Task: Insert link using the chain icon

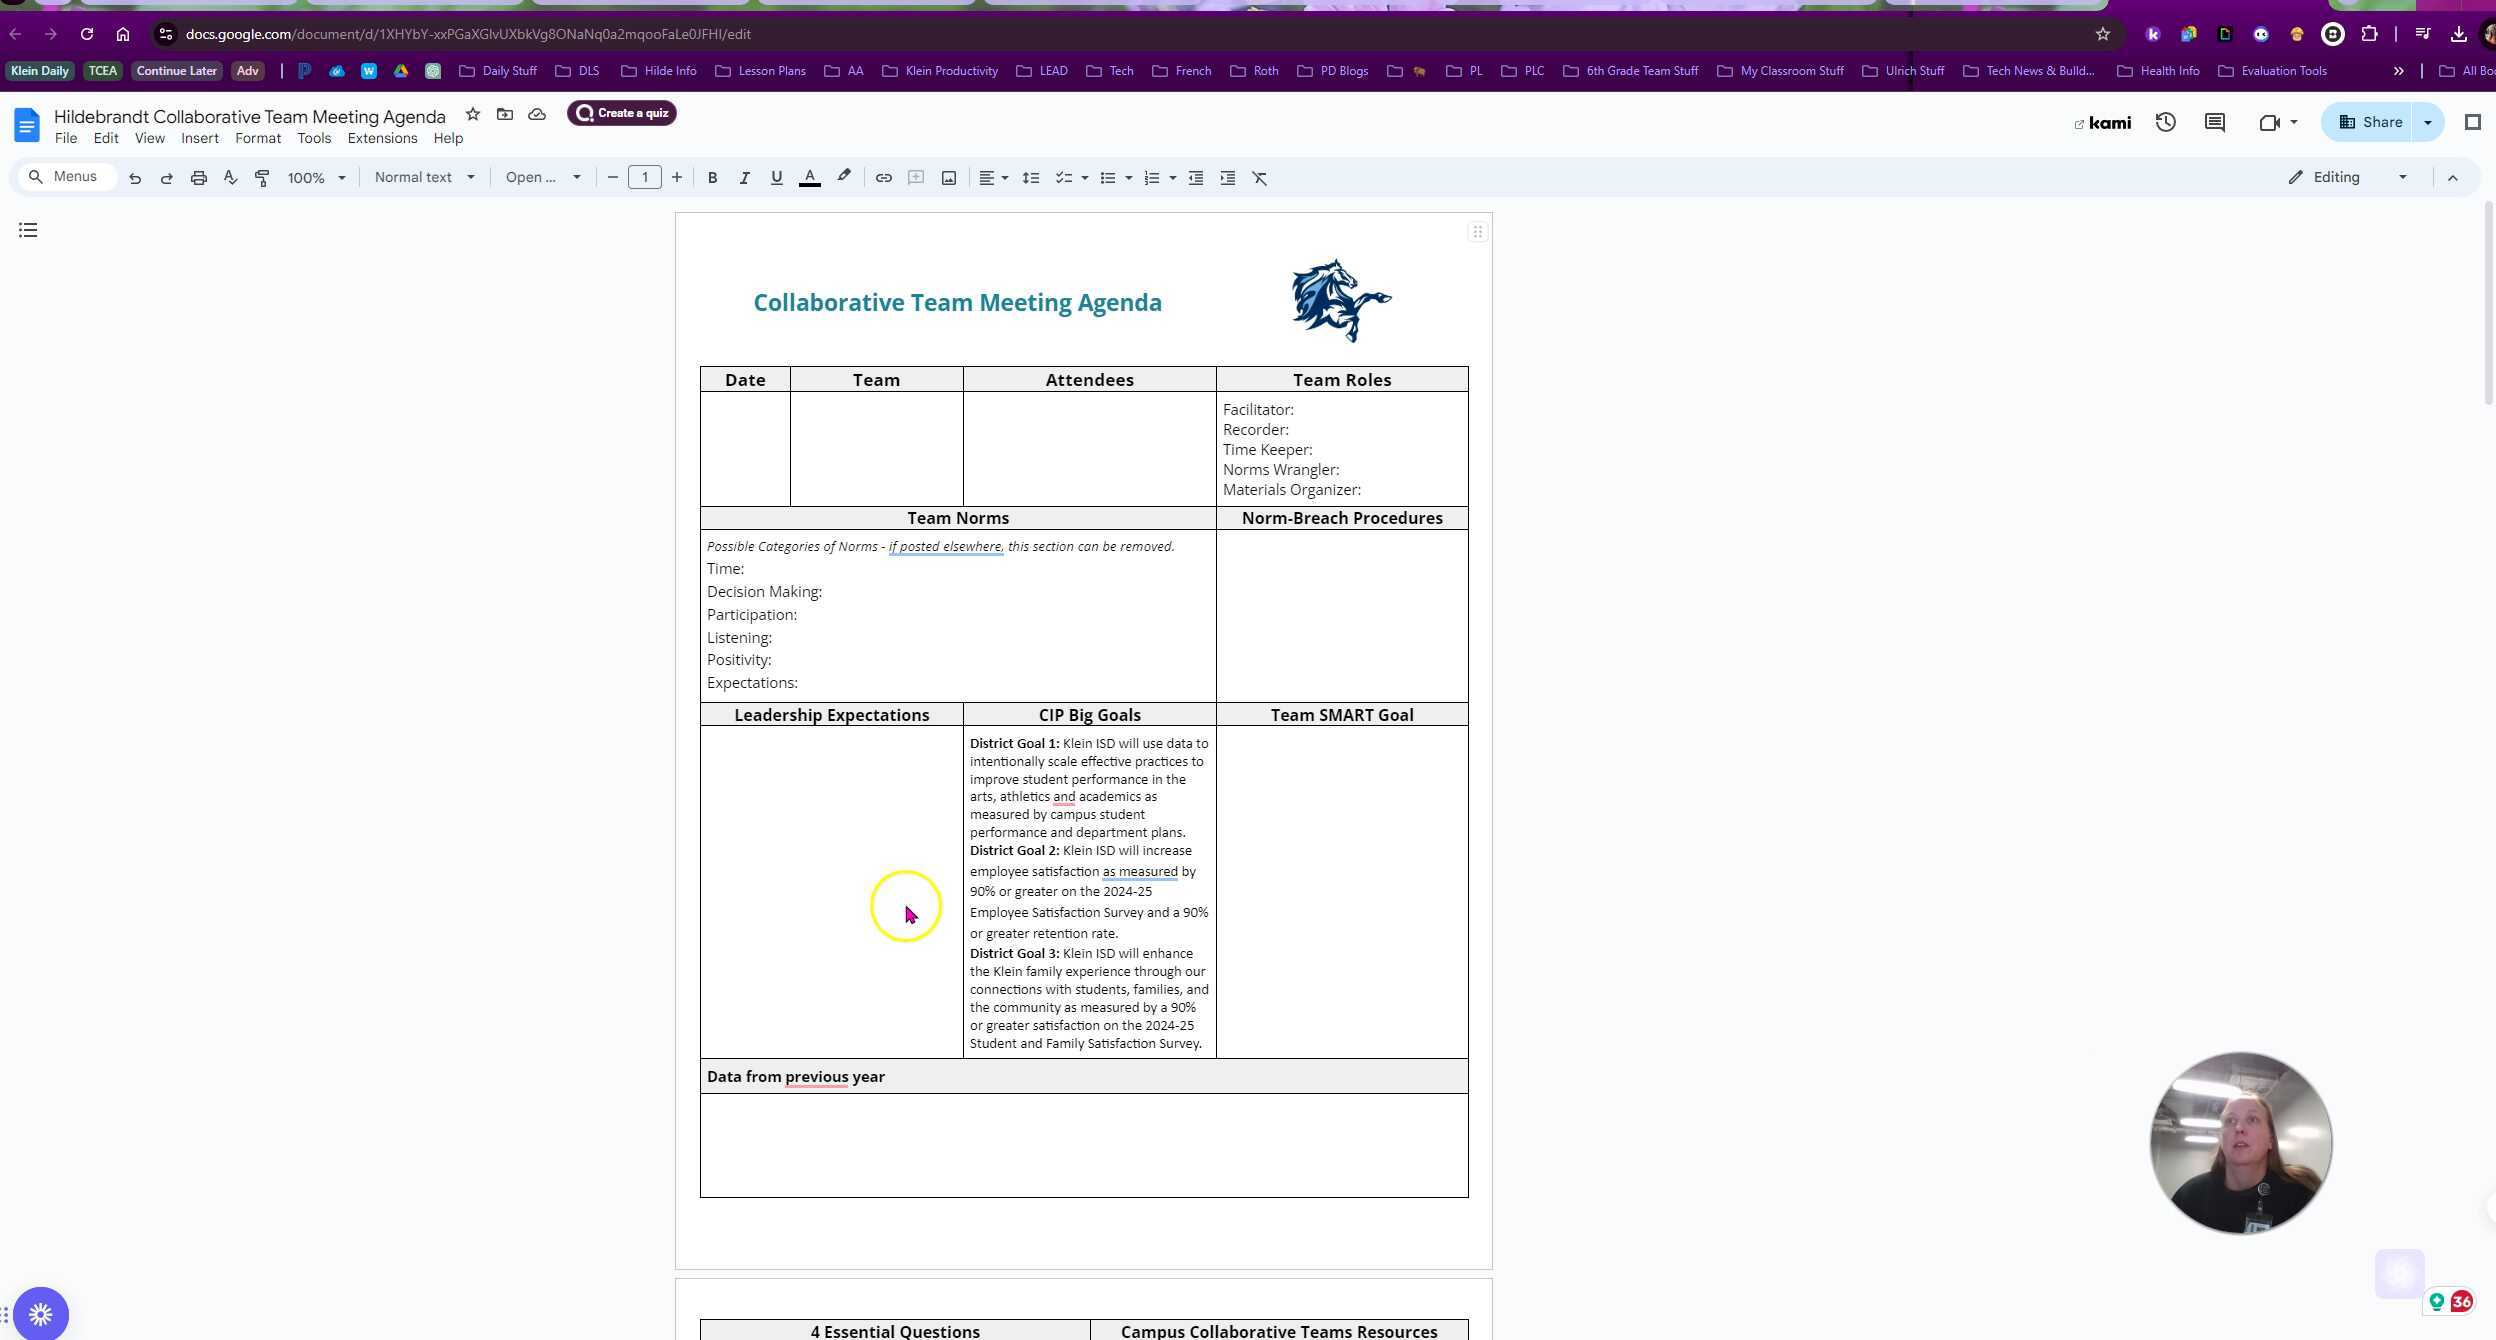Action: pos(884,178)
